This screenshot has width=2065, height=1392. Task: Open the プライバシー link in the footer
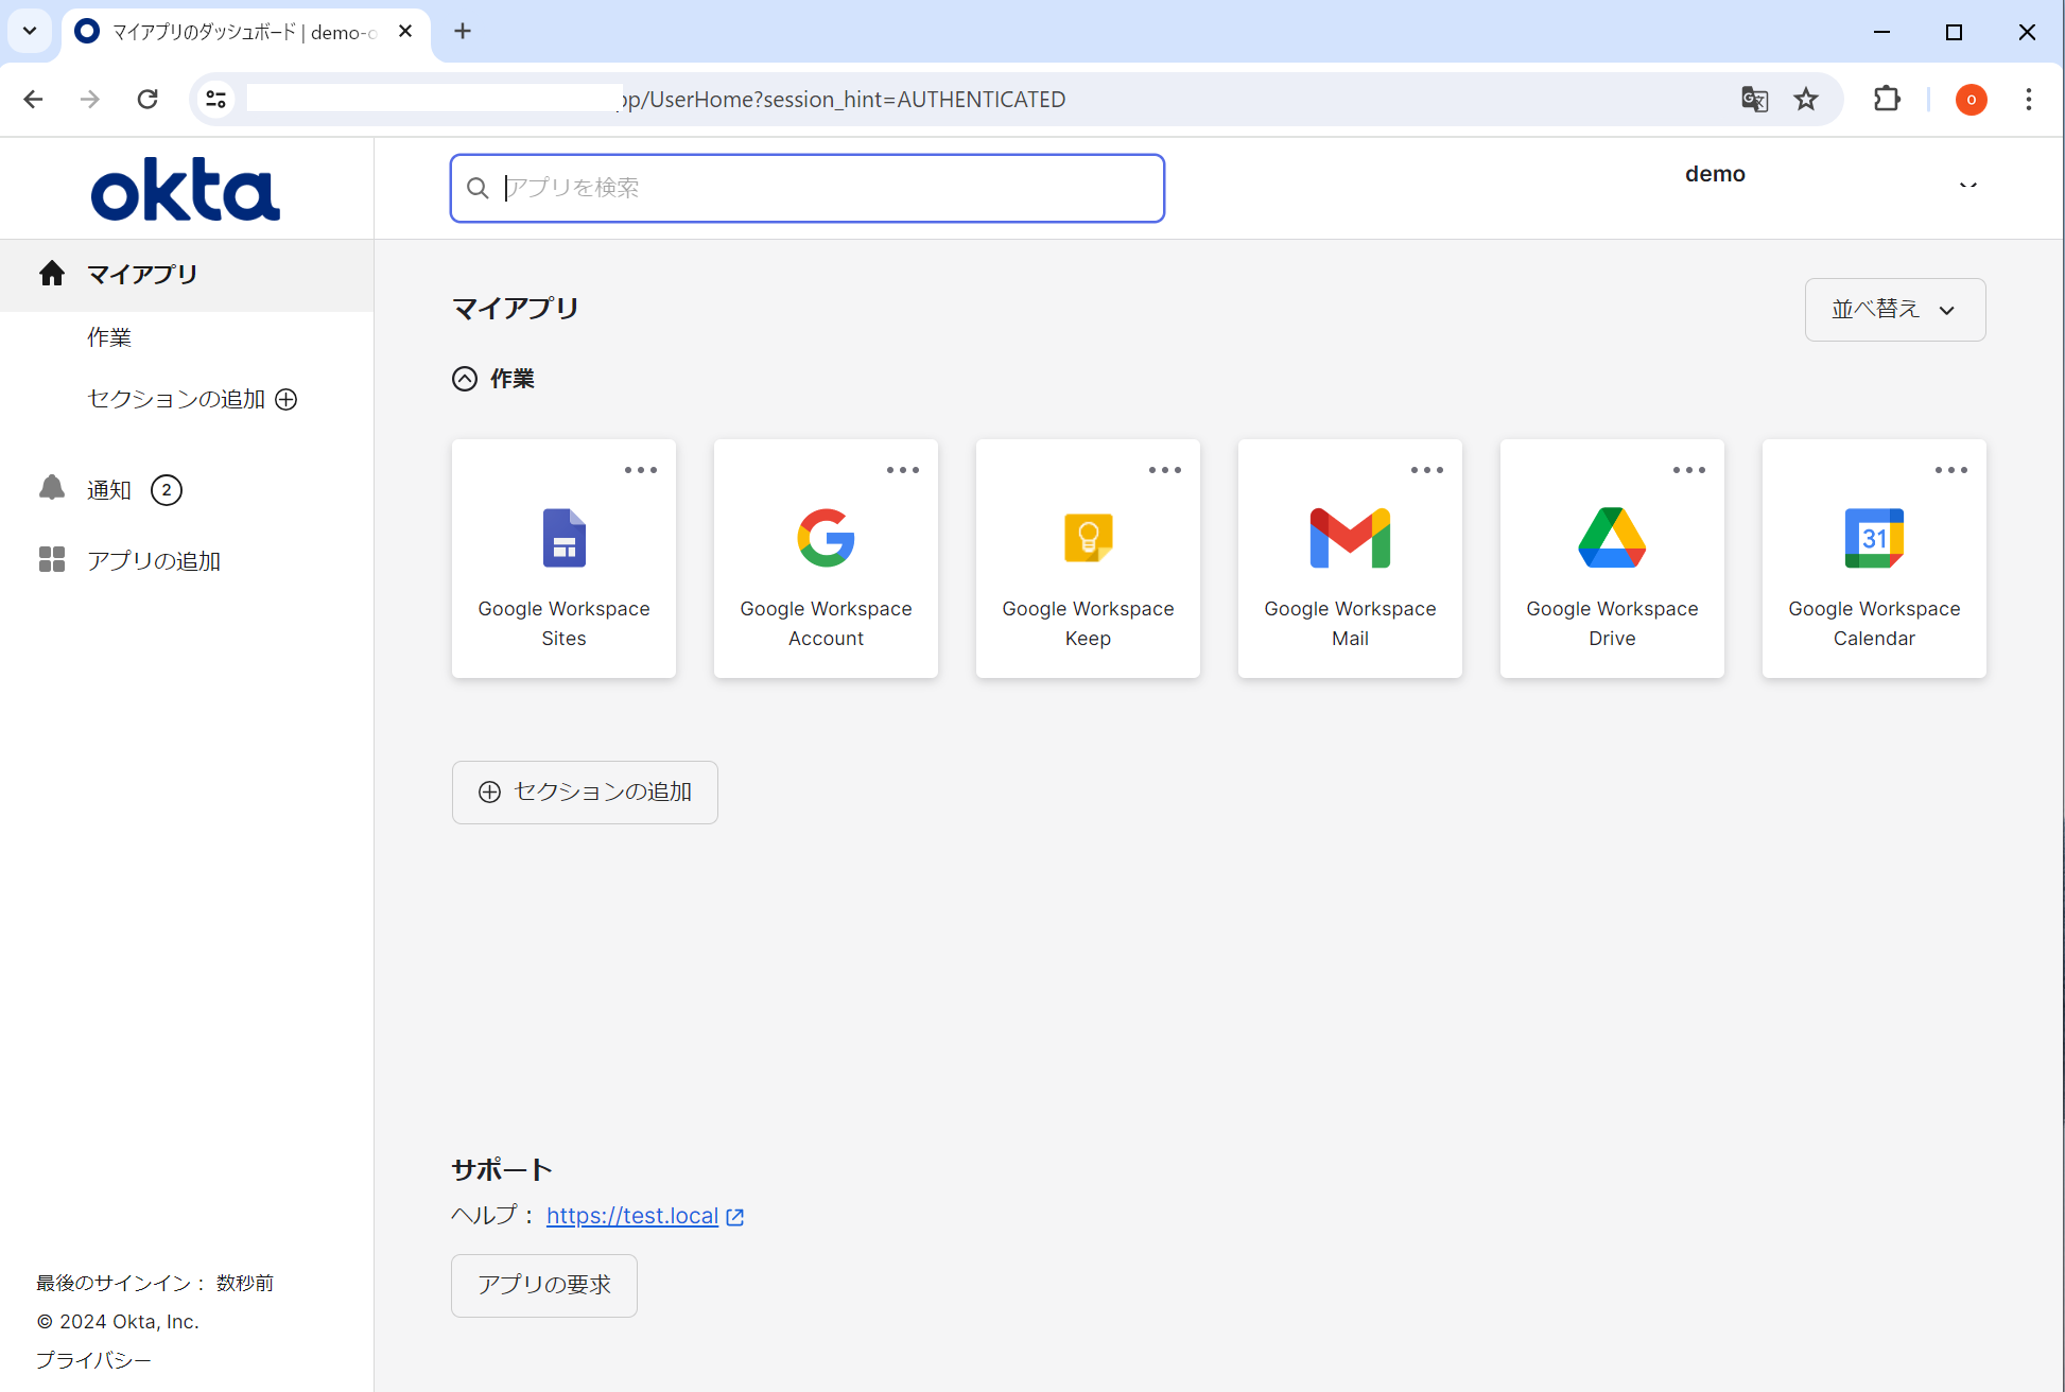click(x=94, y=1360)
